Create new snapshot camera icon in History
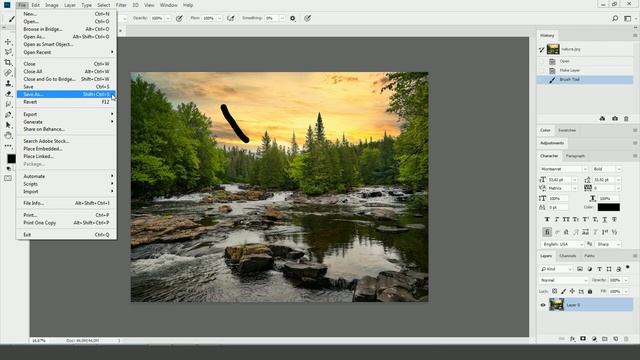The width and height of the screenshot is (640, 360). tap(615, 118)
